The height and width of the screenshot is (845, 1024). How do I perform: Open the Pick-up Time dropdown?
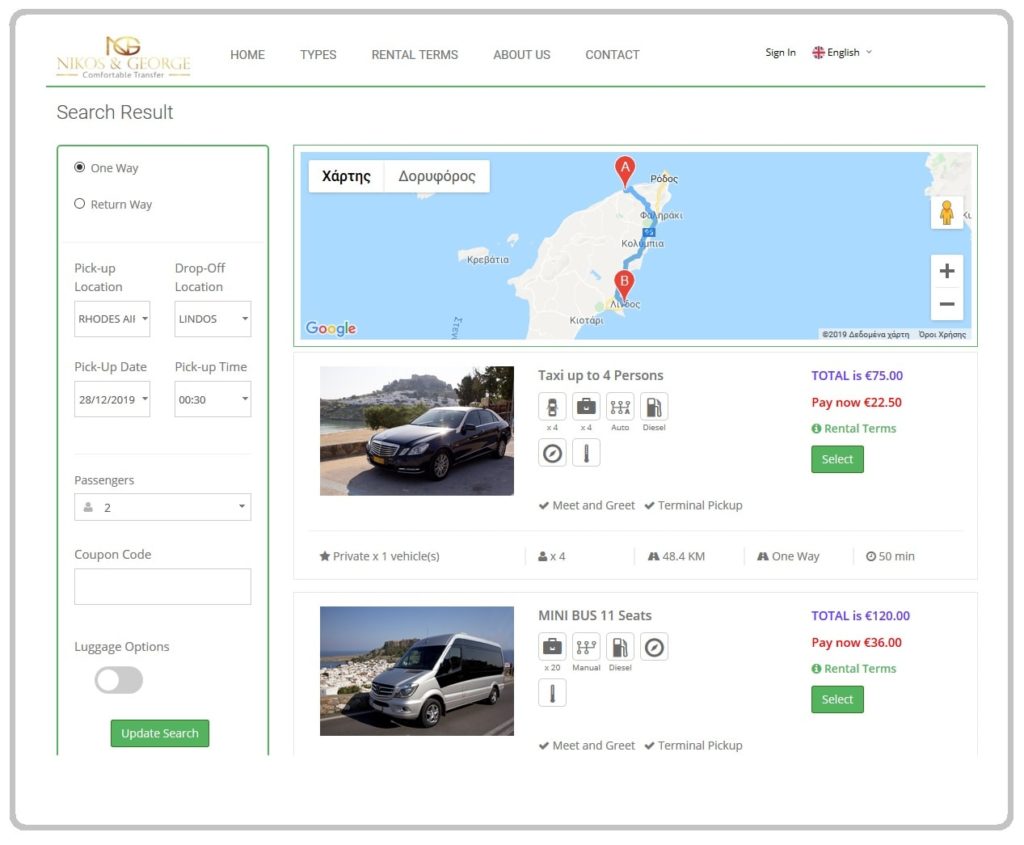[212, 400]
